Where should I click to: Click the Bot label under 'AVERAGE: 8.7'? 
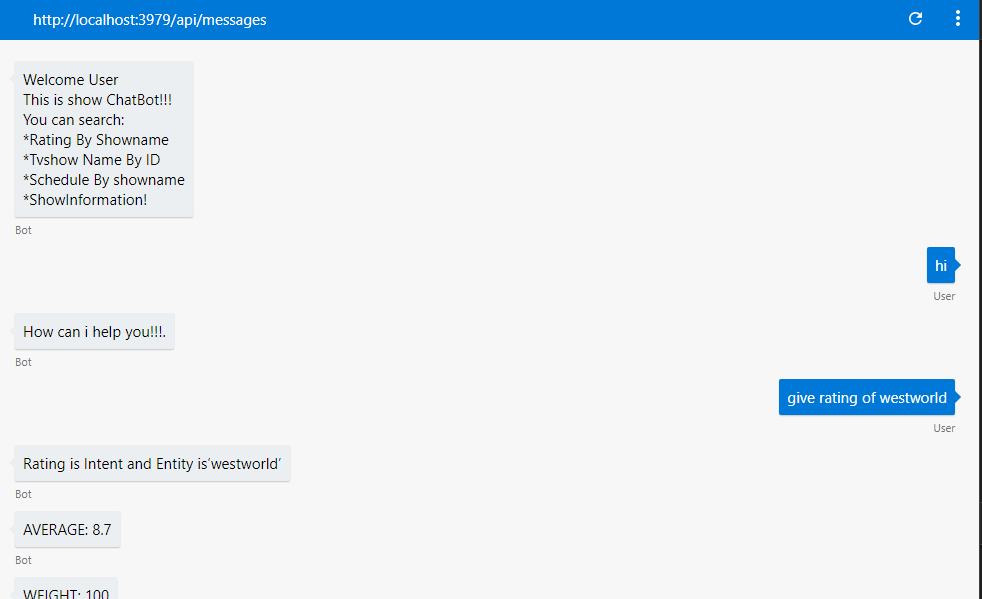[23, 560]
